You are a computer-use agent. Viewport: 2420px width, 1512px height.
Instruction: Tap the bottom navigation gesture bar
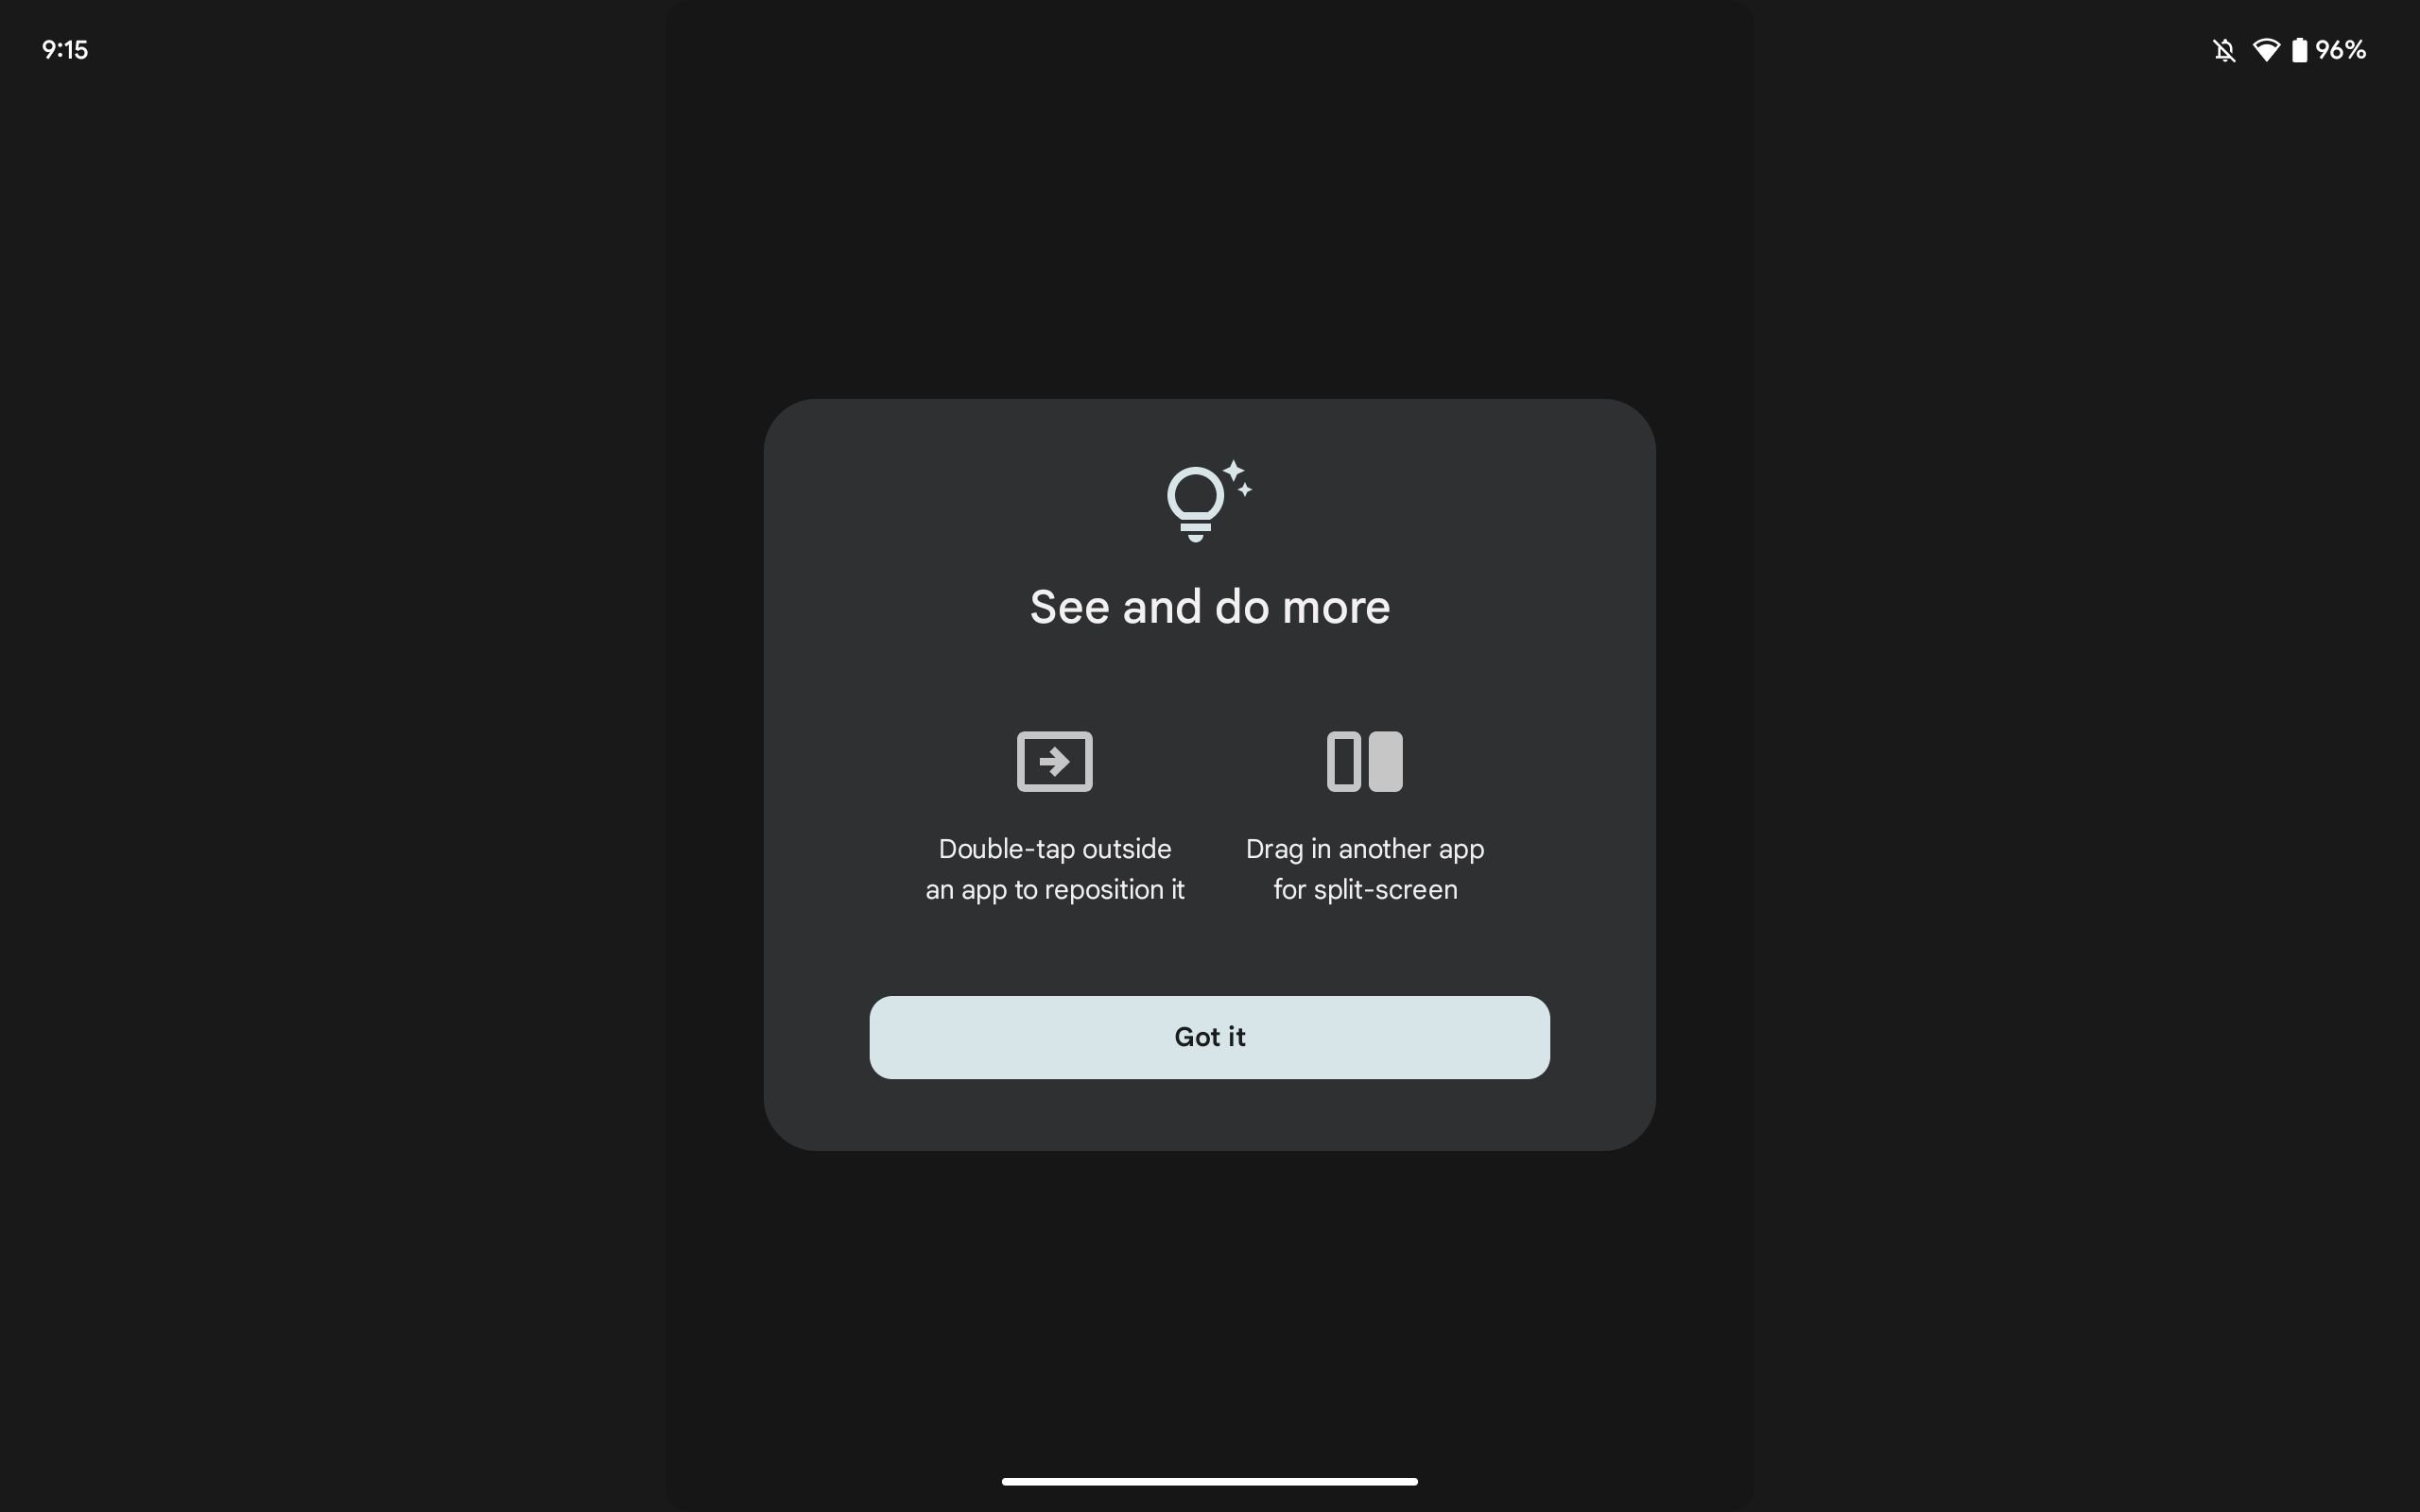pos(1209,1483)
